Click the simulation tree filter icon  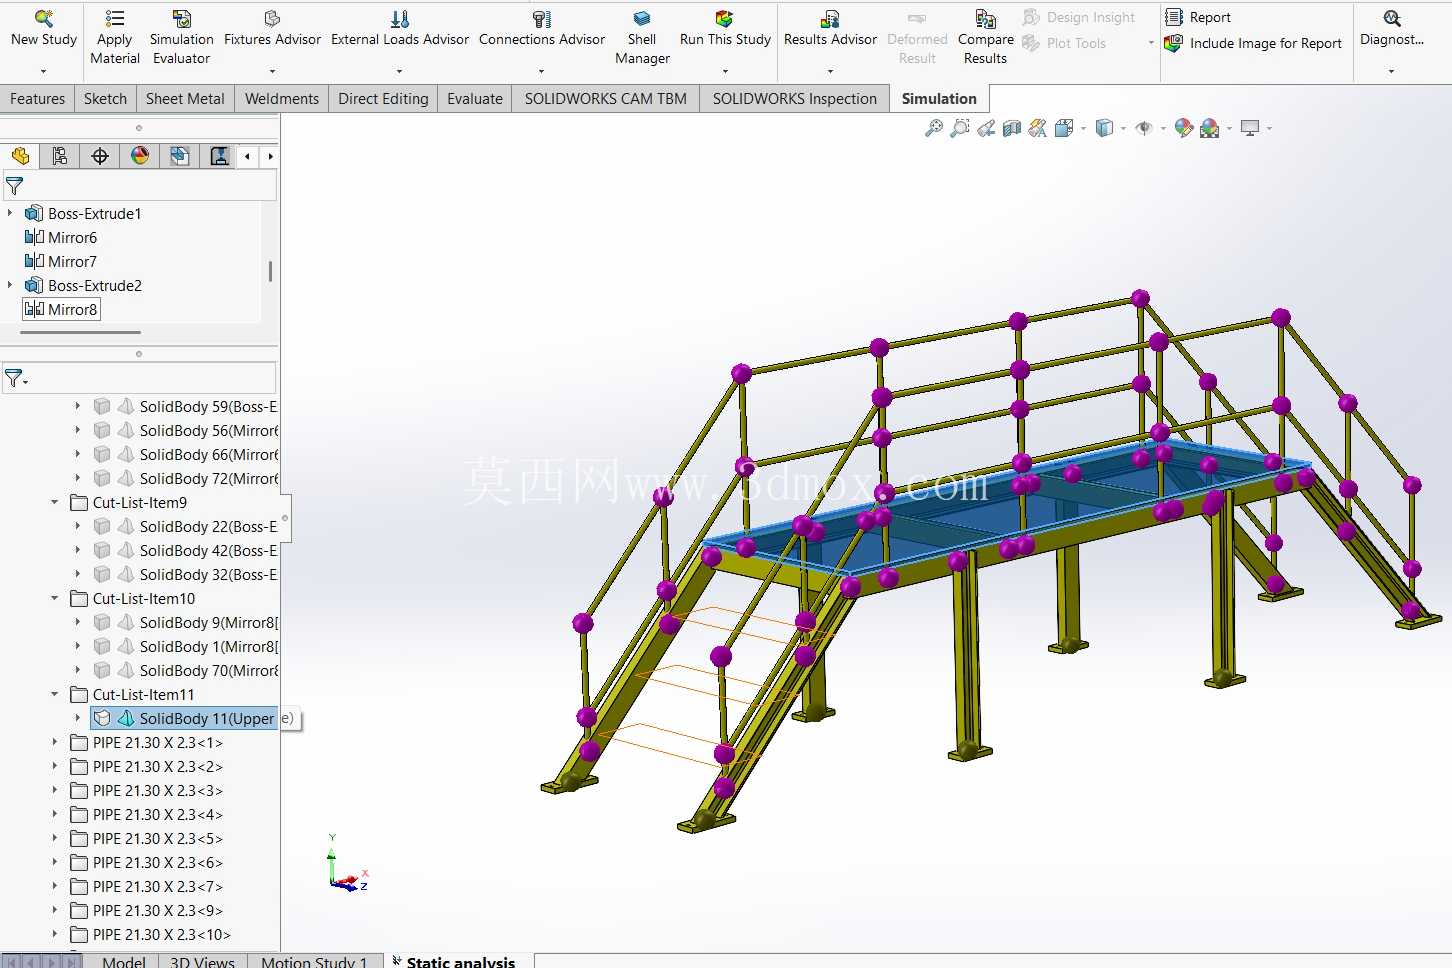pyautogui.click(x=15, y=378)
